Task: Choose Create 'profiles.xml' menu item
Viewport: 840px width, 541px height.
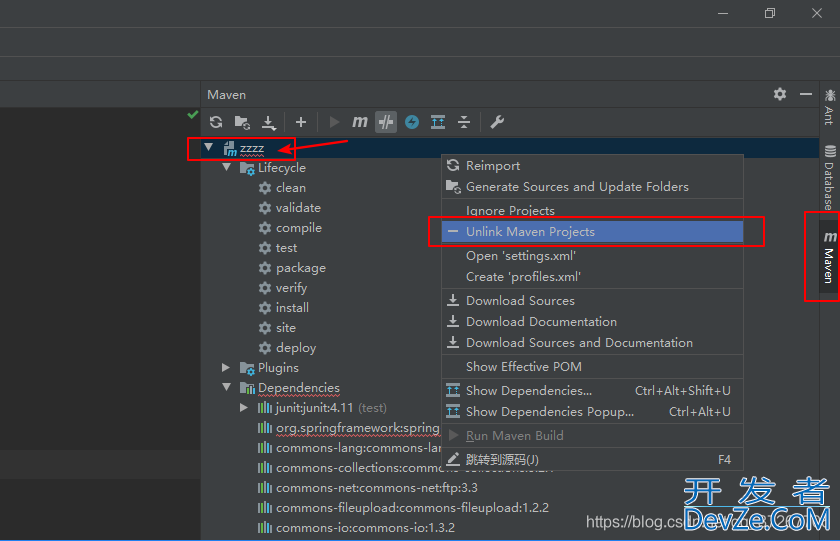Action: point(592,276)
